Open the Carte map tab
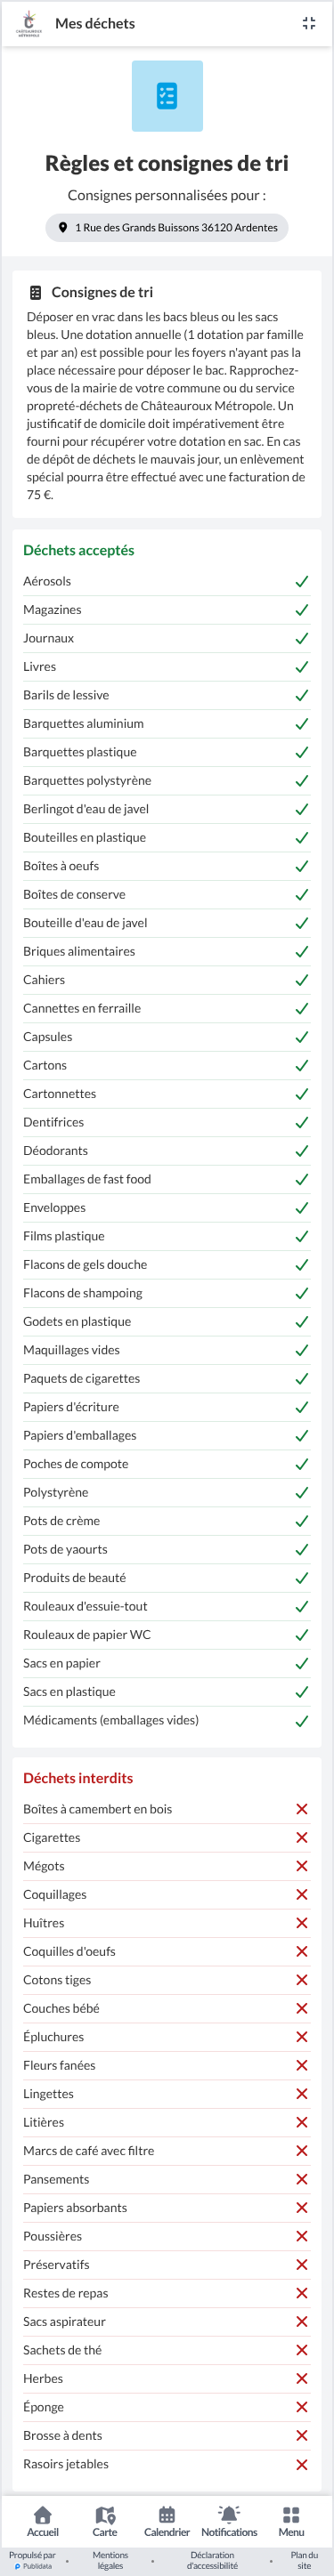This screenshot has height=2576, width=334. (x=105, y=2521)
